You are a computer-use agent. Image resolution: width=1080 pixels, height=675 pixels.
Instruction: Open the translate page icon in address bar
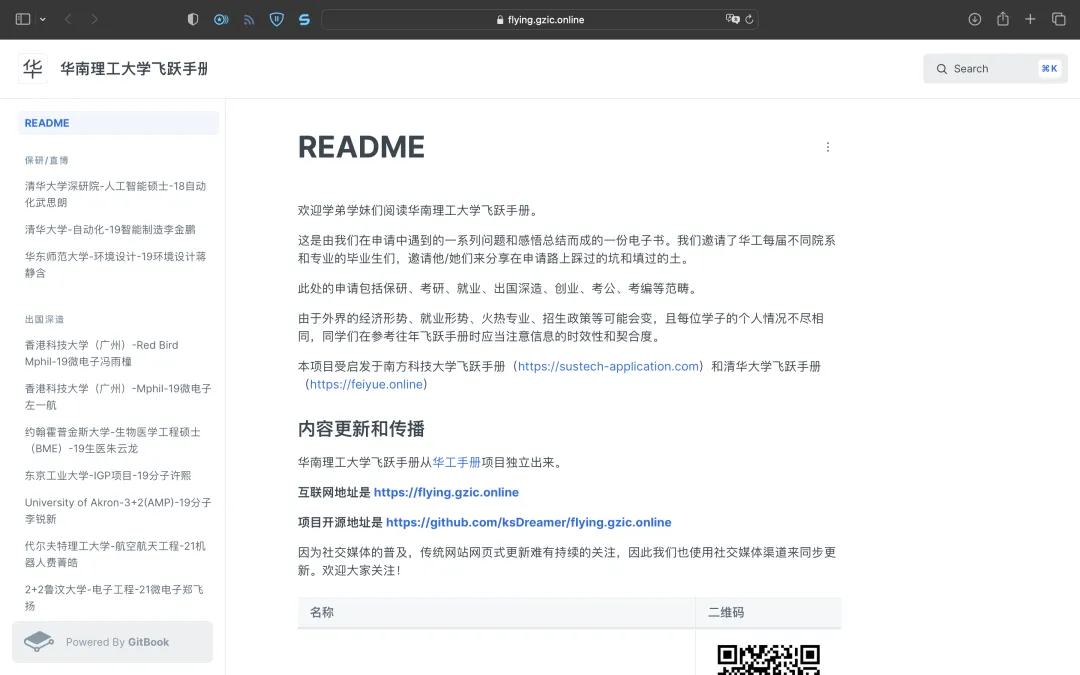tap(732, 19)
